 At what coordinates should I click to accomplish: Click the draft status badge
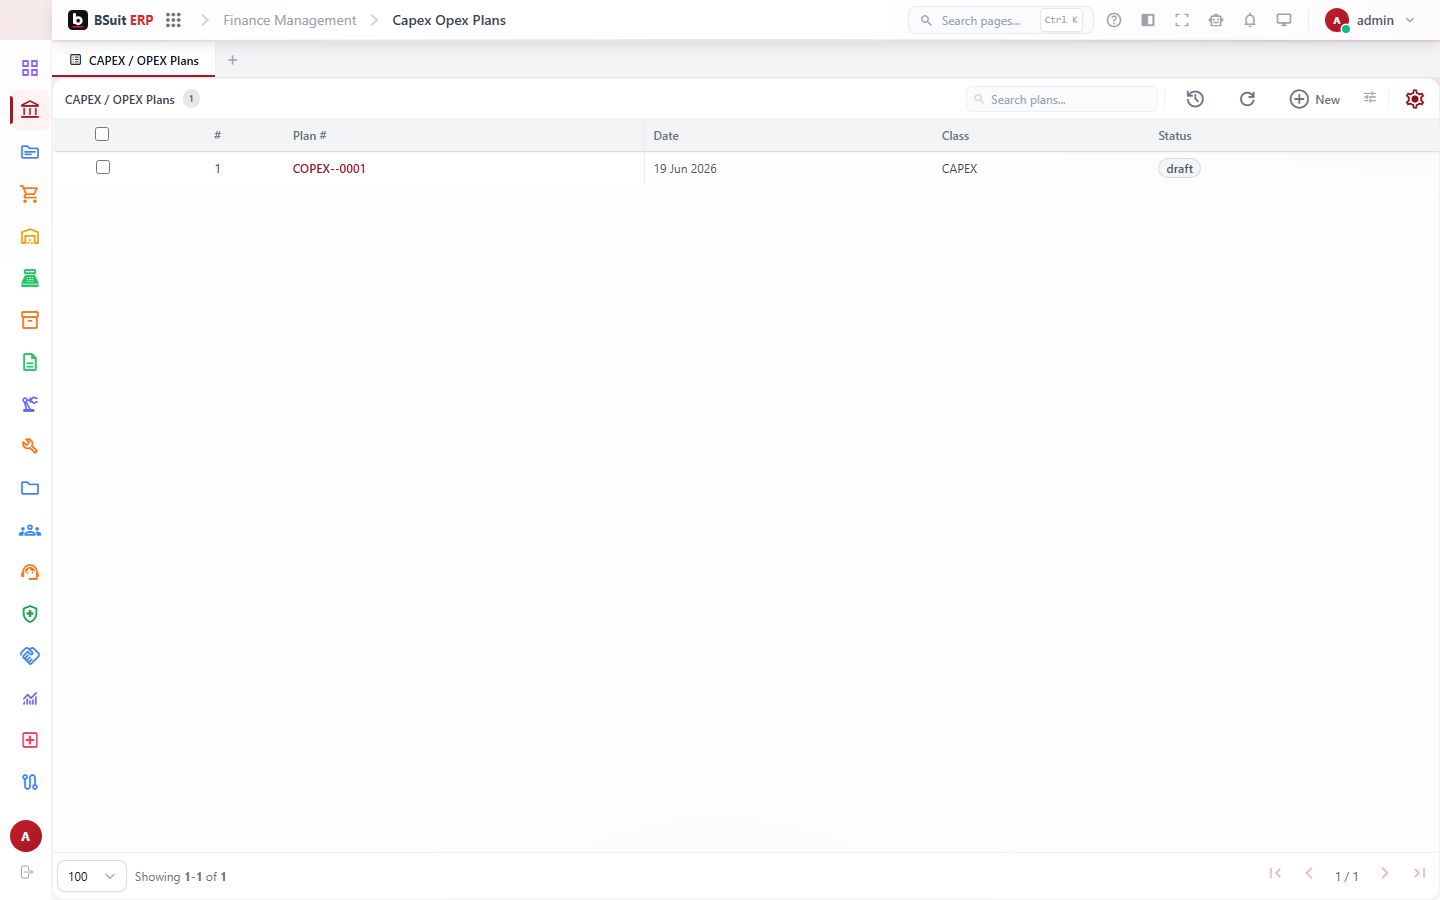tap(1180, 168)
